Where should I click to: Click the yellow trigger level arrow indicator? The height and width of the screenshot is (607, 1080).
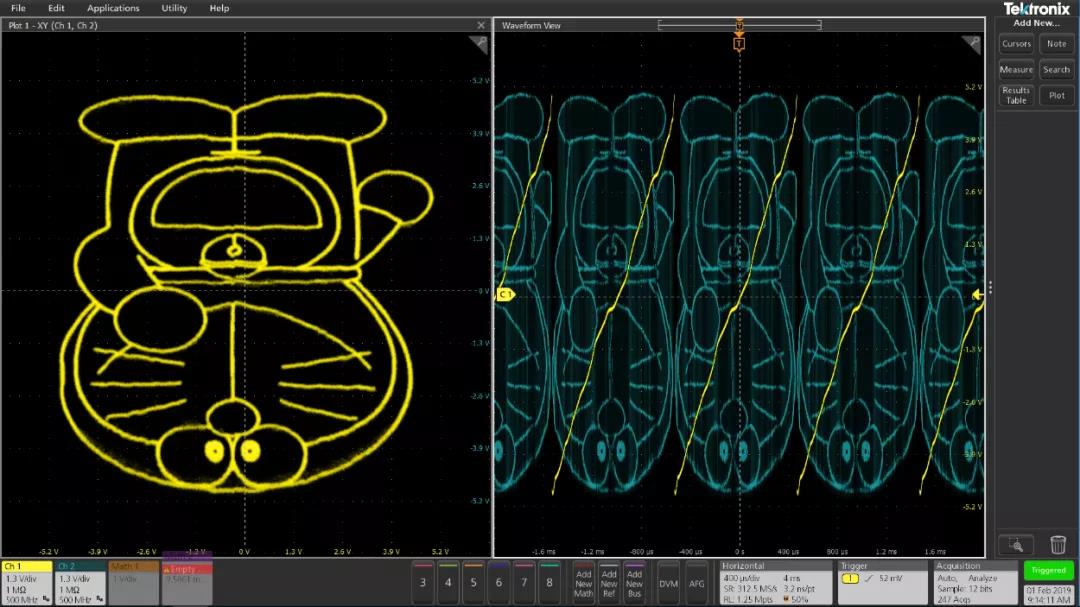tap(977, 295)
